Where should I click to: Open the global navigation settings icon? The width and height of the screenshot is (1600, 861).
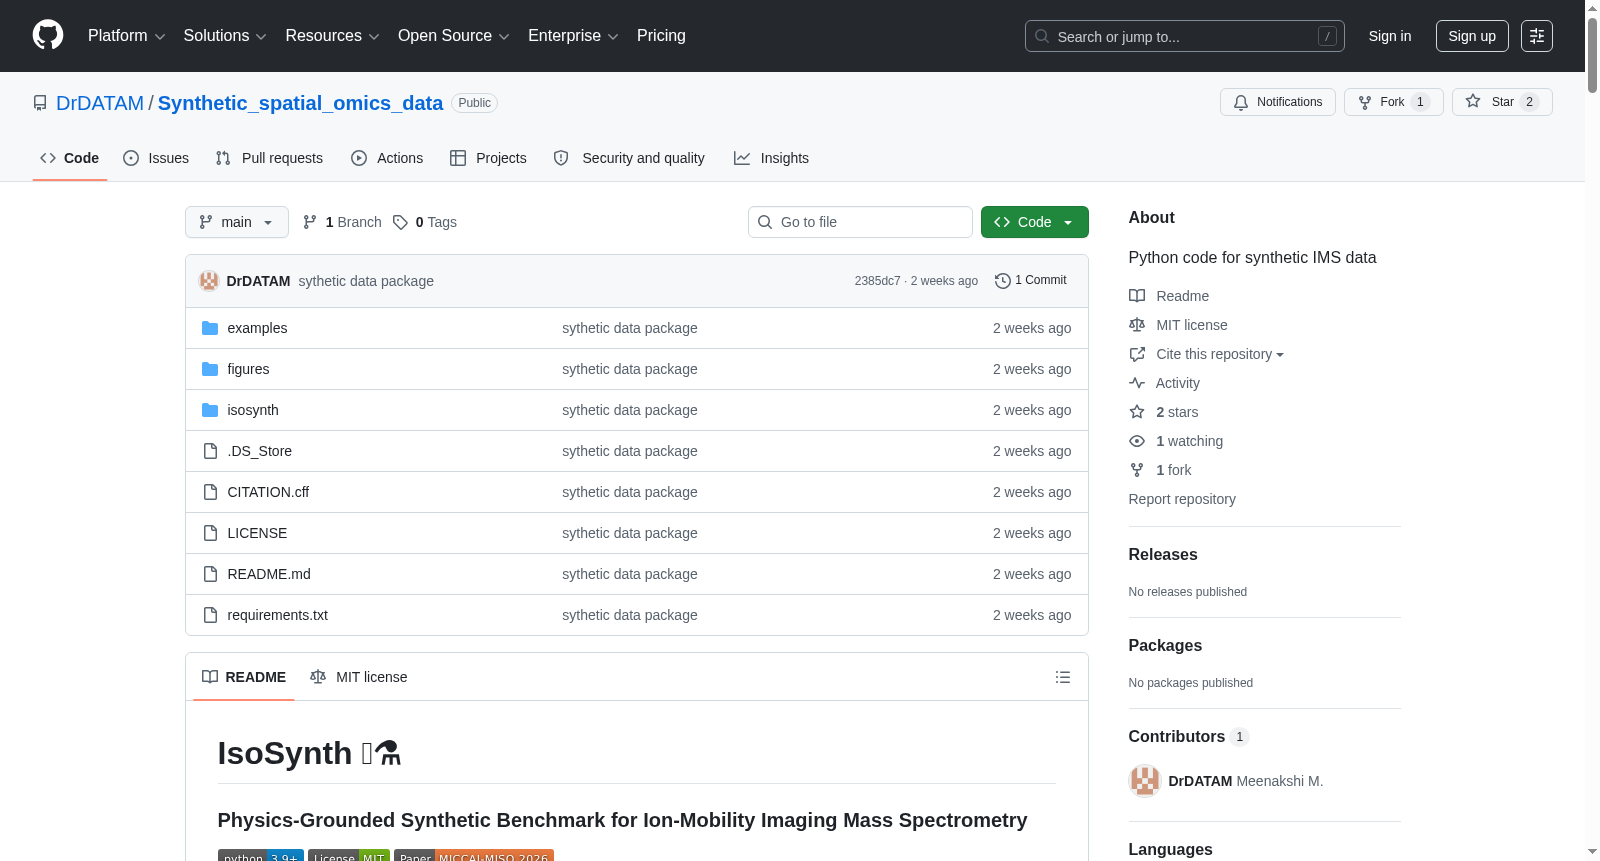[x=1537, y=36]
